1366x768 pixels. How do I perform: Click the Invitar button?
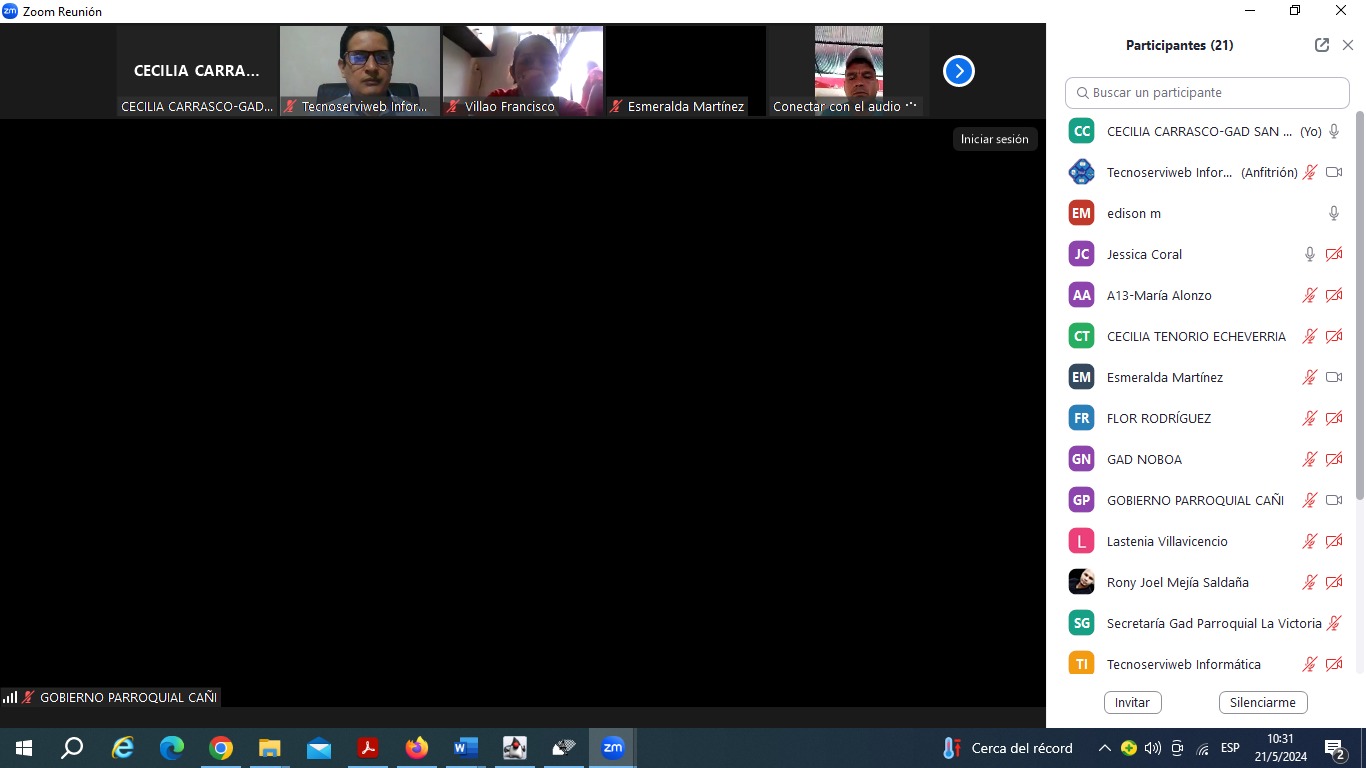click(1132, 702)
